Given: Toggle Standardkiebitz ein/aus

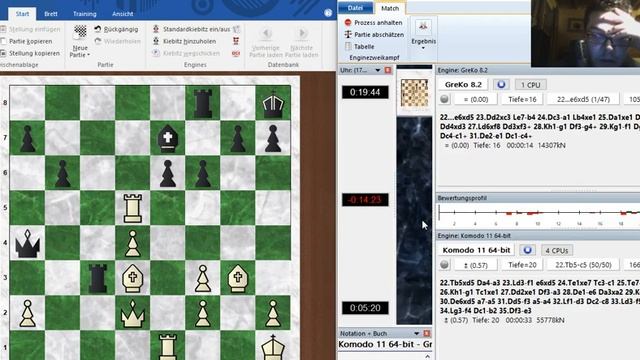Looking at the screenshot, I should [x=196, y=29].
